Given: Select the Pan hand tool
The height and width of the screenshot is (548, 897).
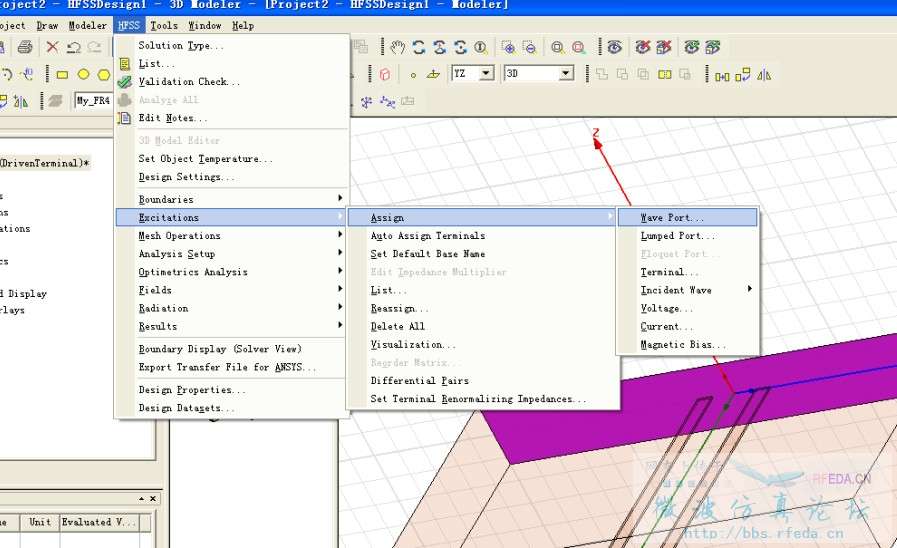Looking at the screenshot, I should coord(398,47).
